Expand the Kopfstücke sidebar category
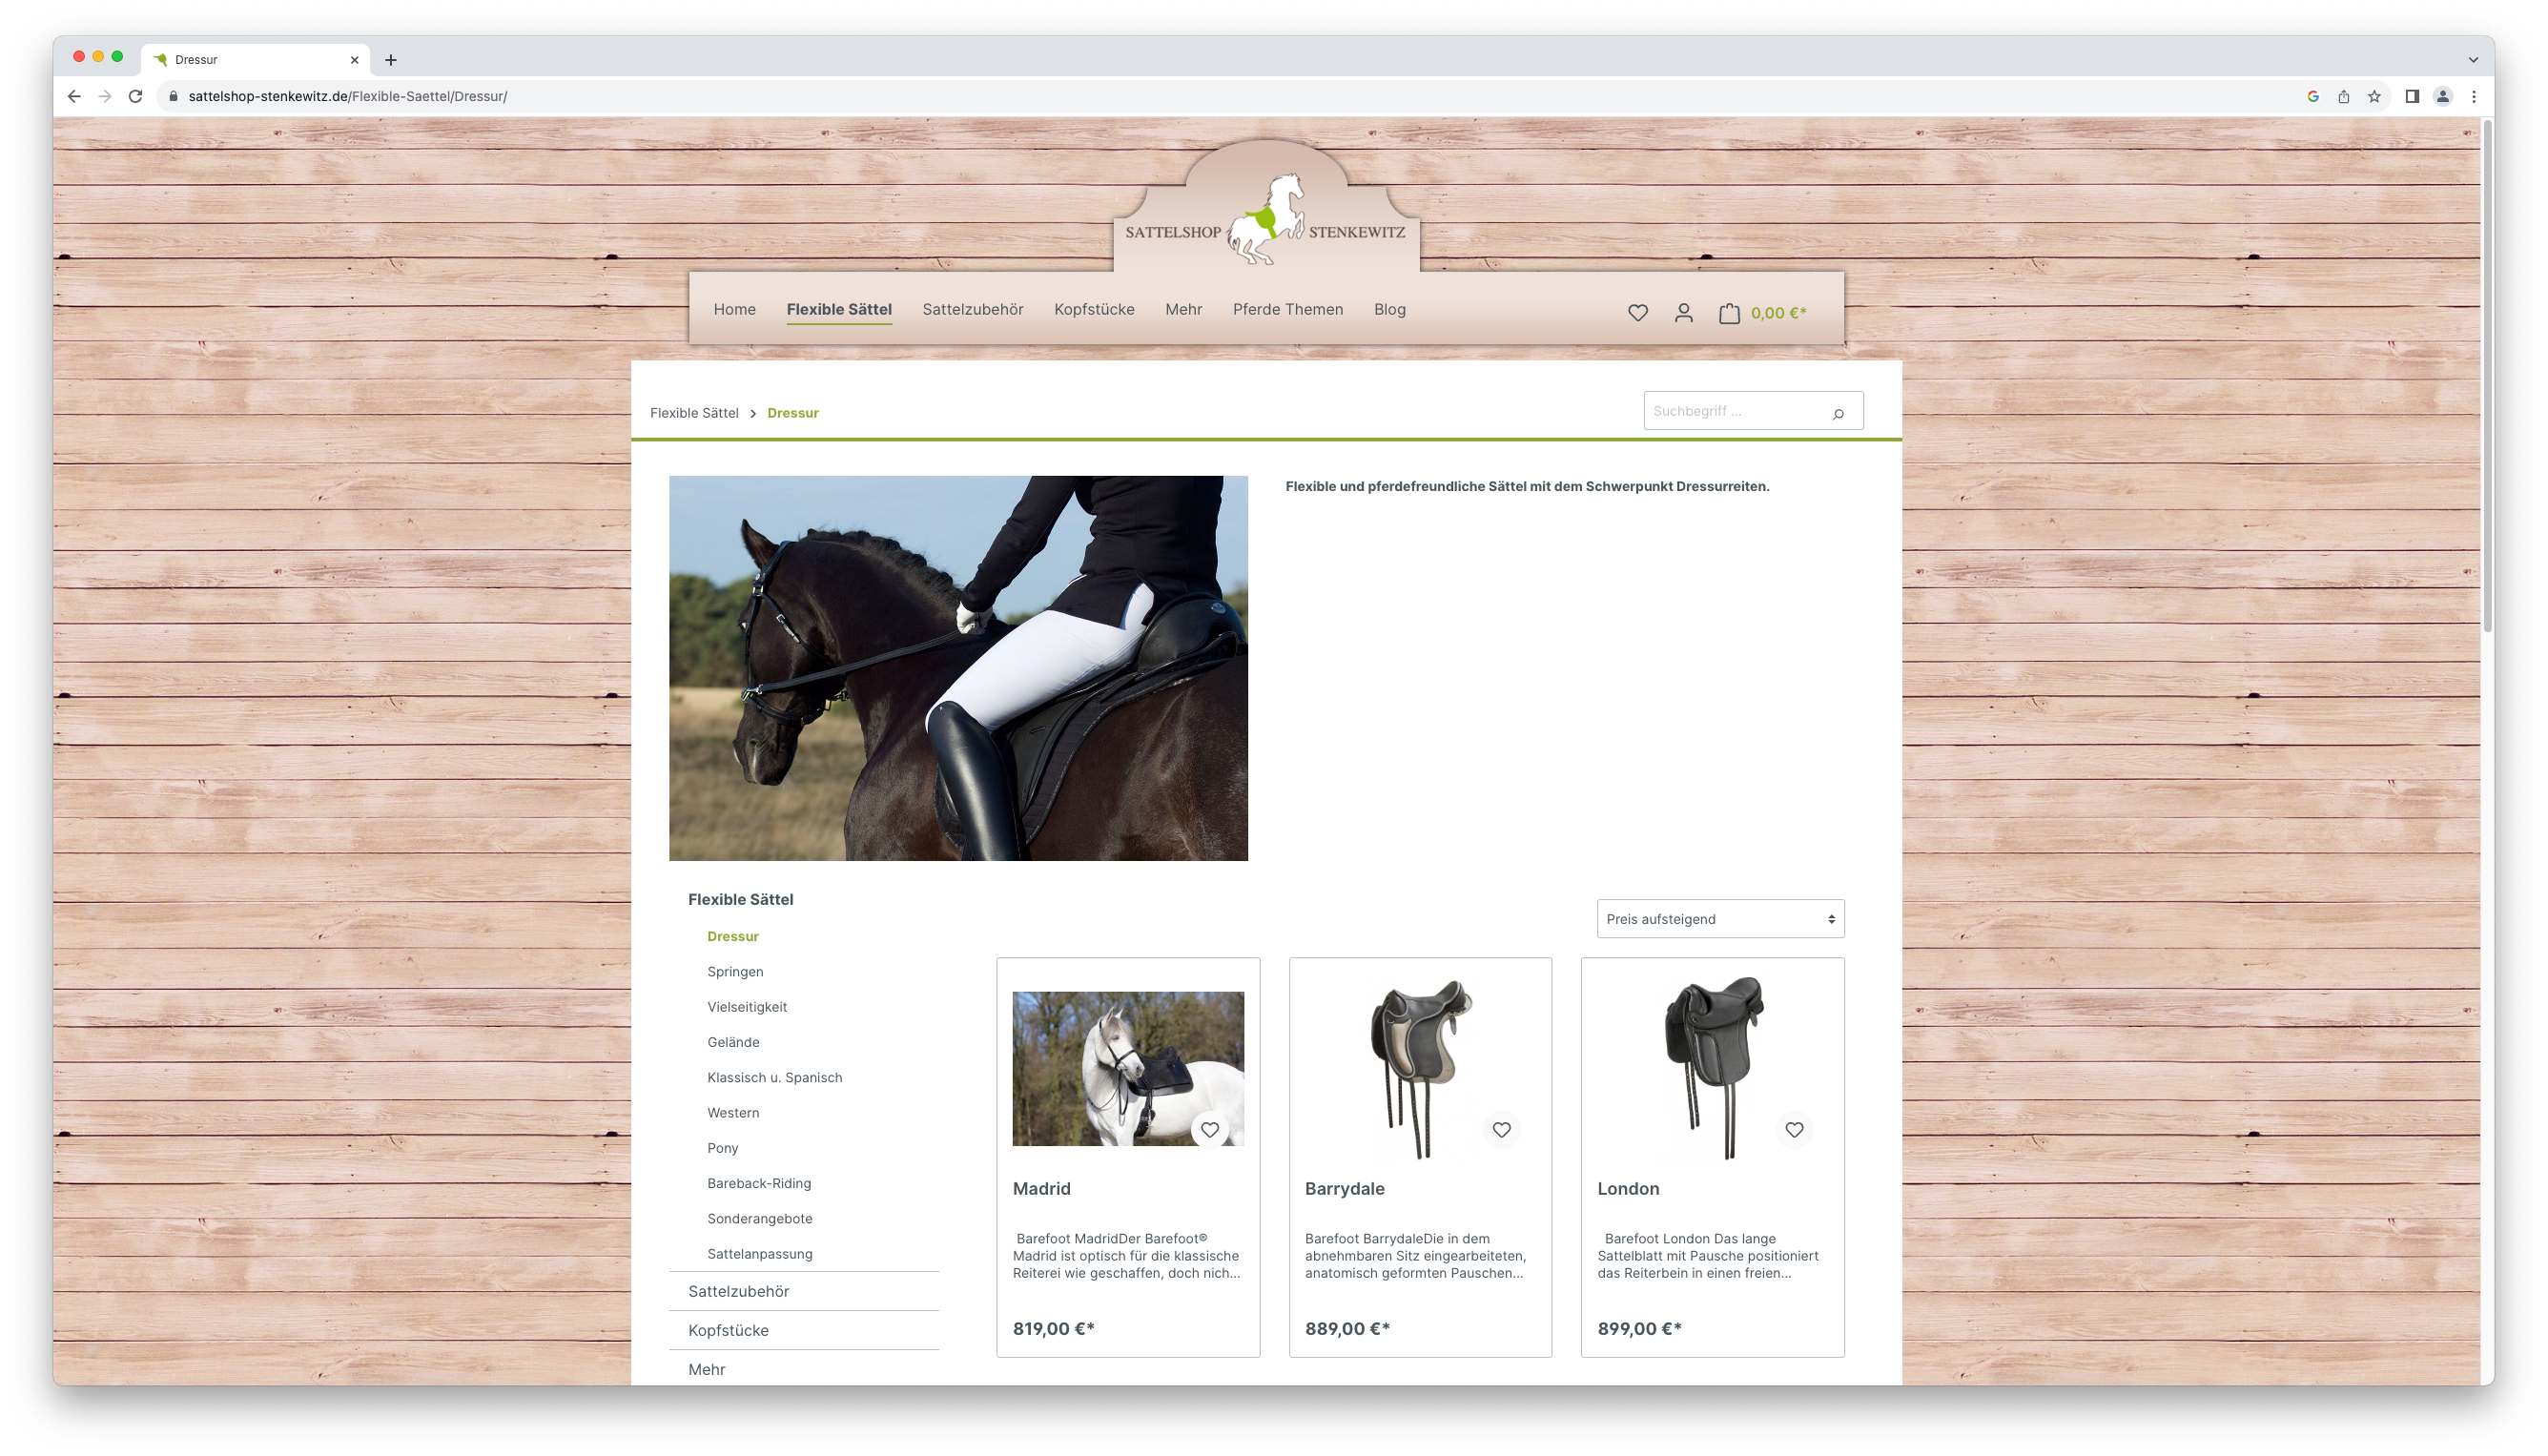2548x1456 pixels. click(728, 1330)
